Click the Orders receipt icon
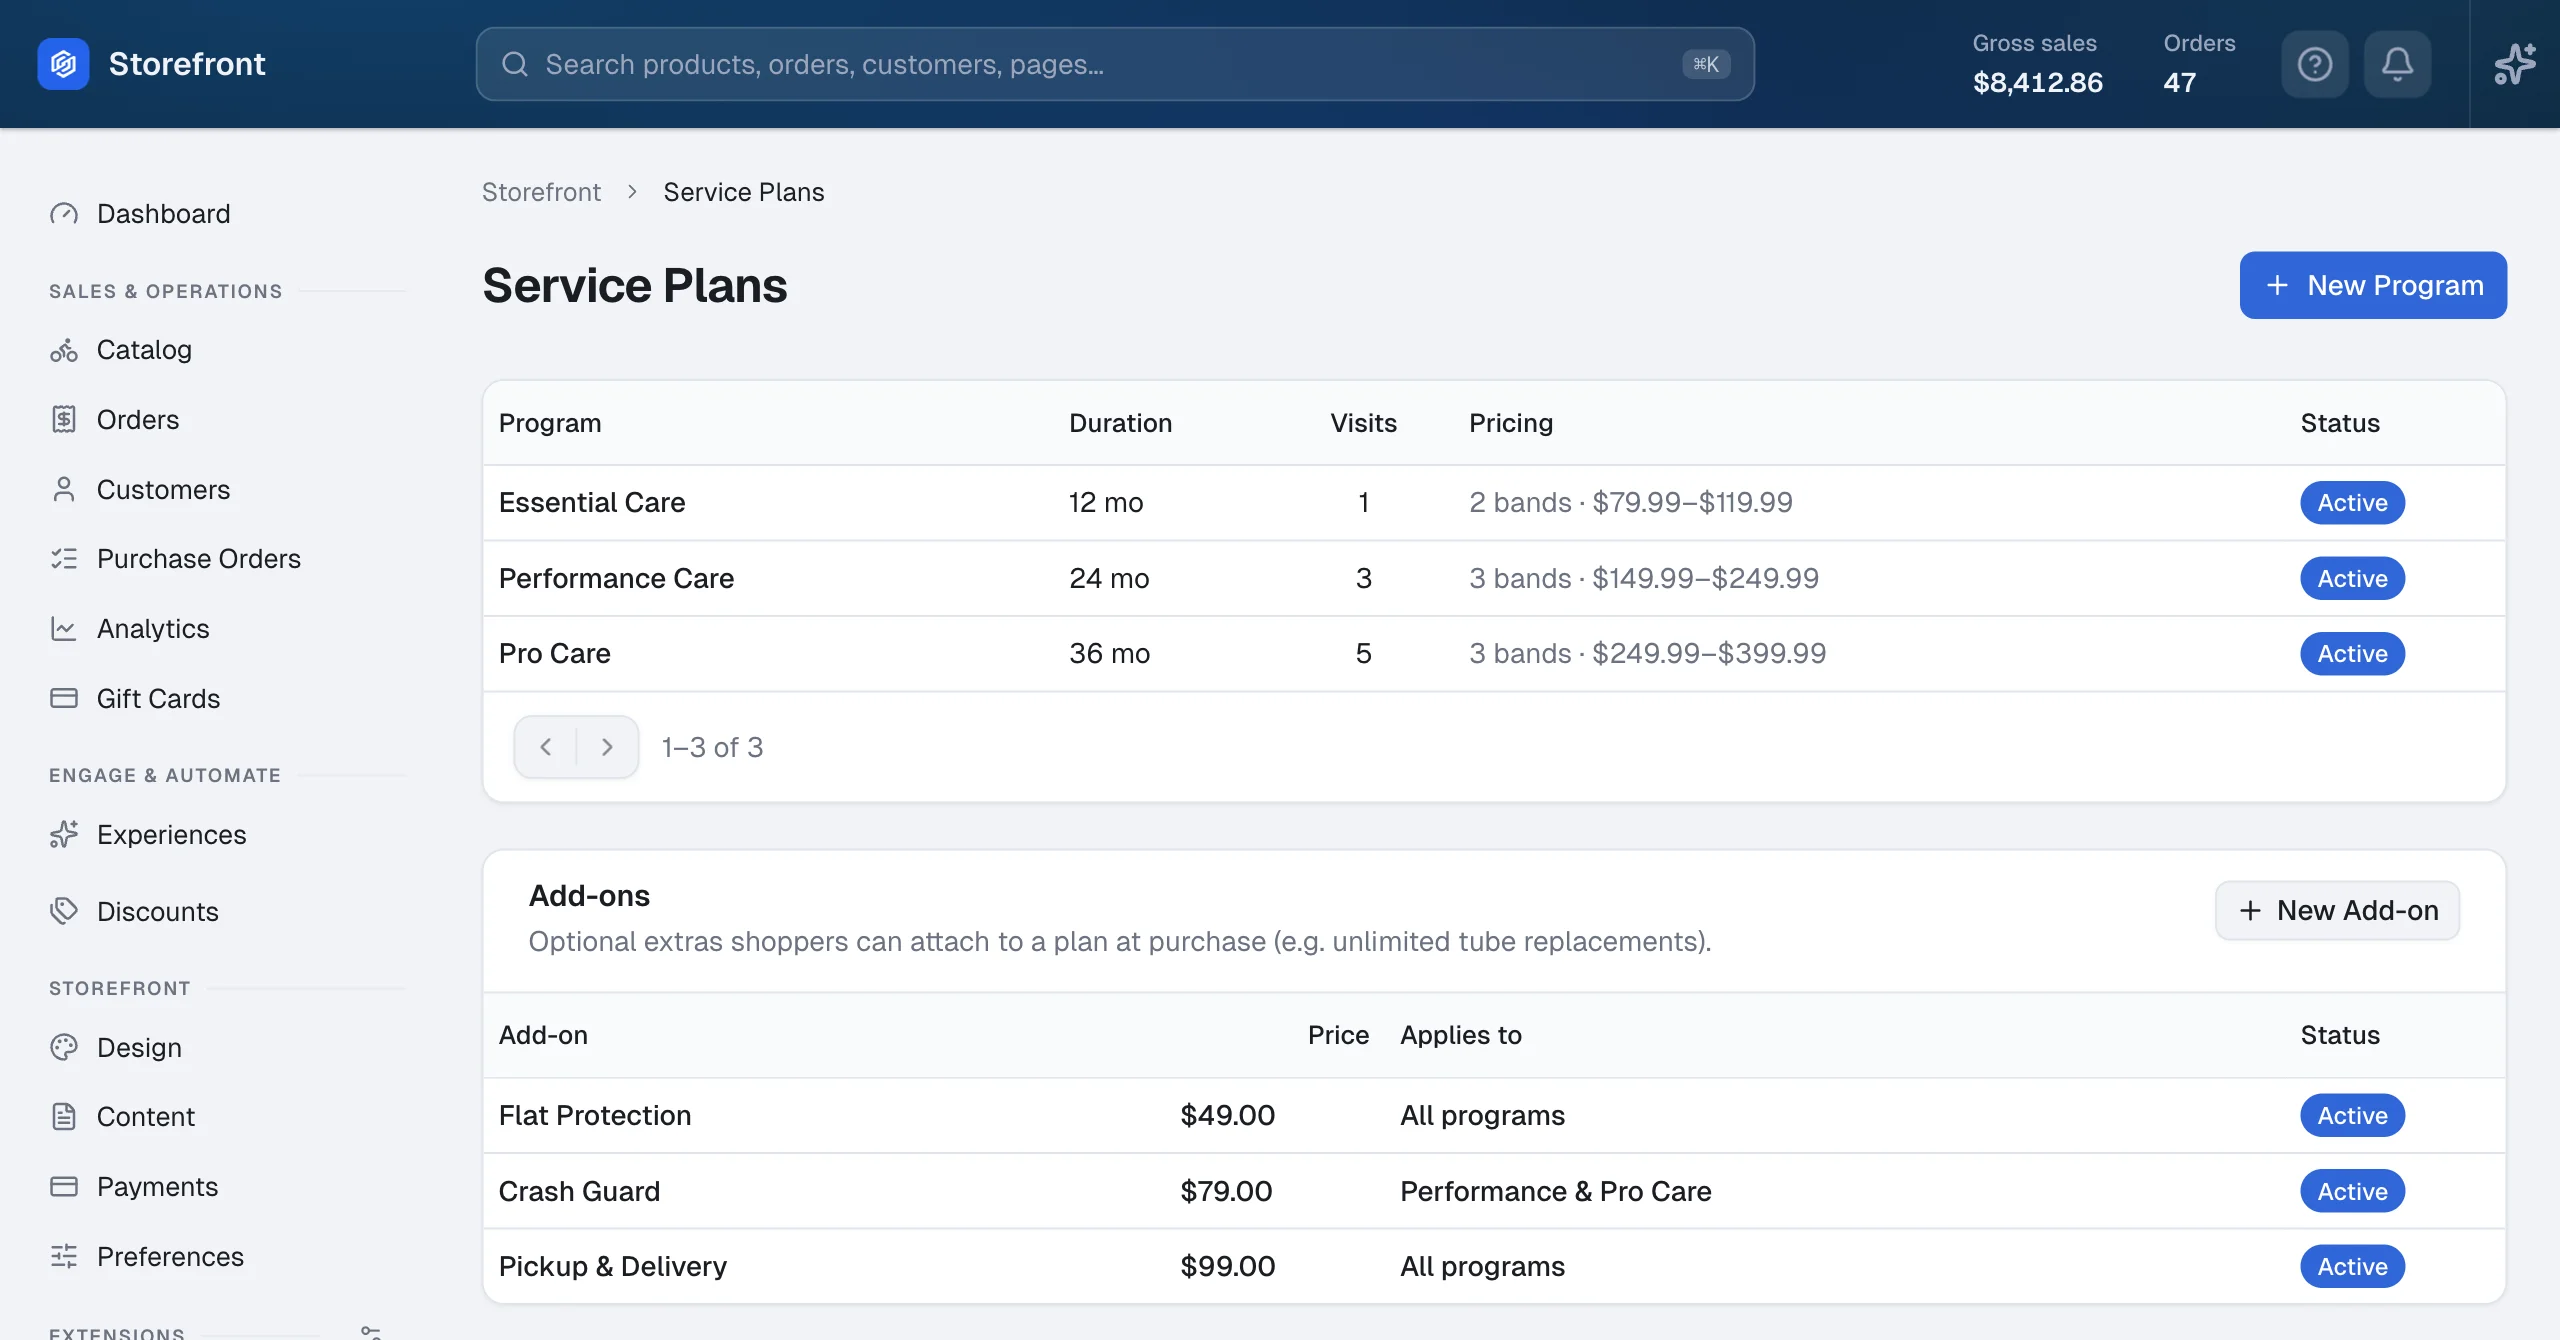Screen dimensions: 2560x1340 [64, 420]
